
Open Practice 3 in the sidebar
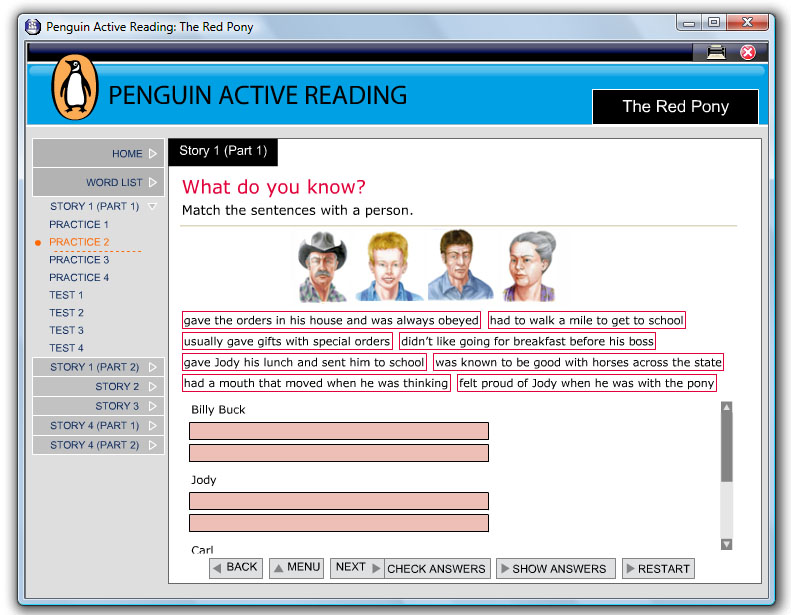79,260
